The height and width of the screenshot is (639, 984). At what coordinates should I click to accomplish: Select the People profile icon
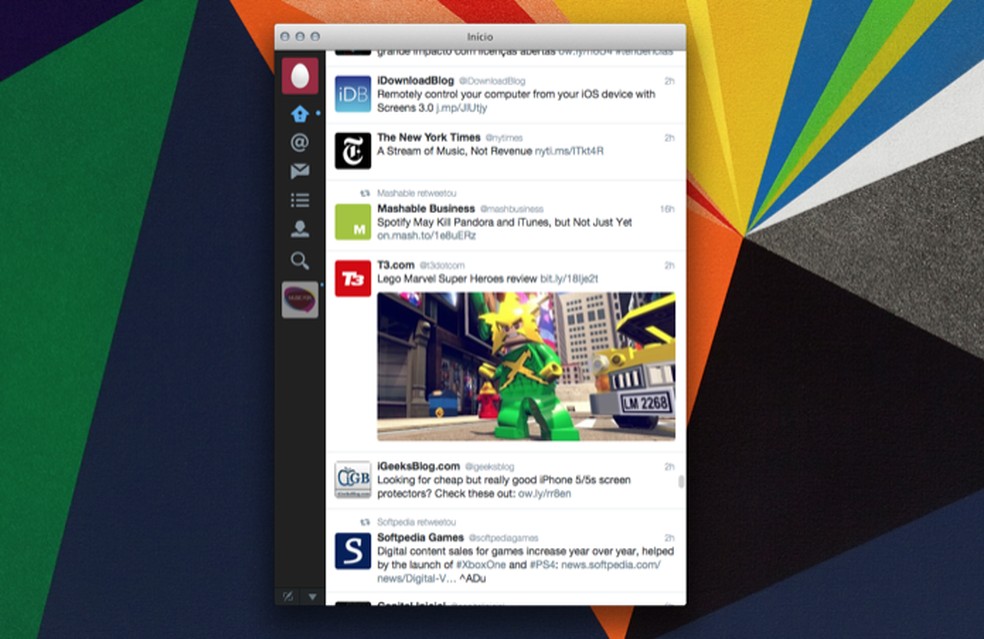pyautogui.click(x=299, y=230)
